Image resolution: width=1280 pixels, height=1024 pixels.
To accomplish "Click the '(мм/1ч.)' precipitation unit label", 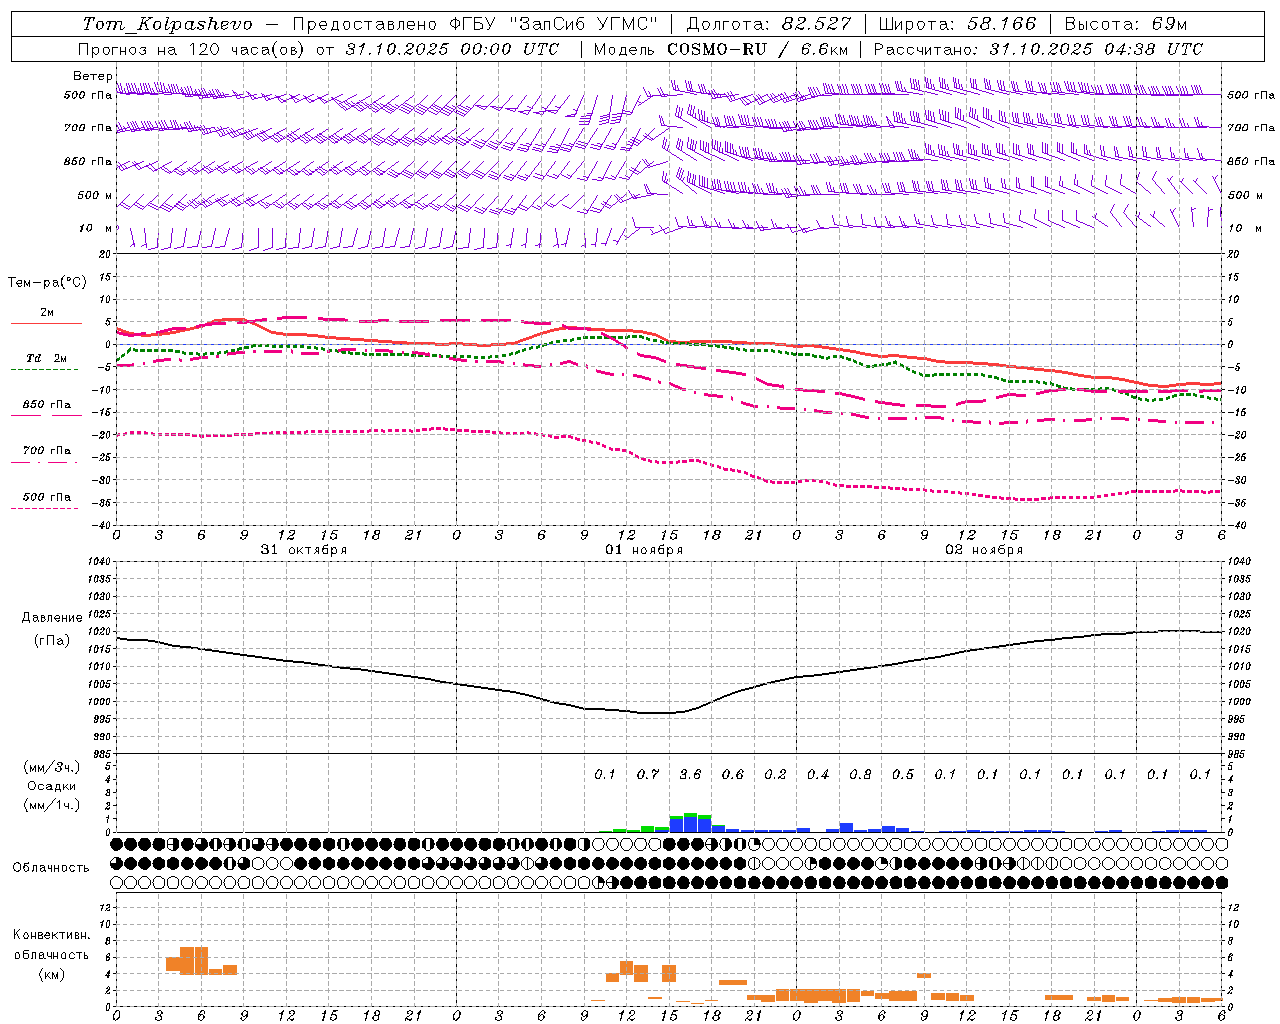I will pos(53,805).
